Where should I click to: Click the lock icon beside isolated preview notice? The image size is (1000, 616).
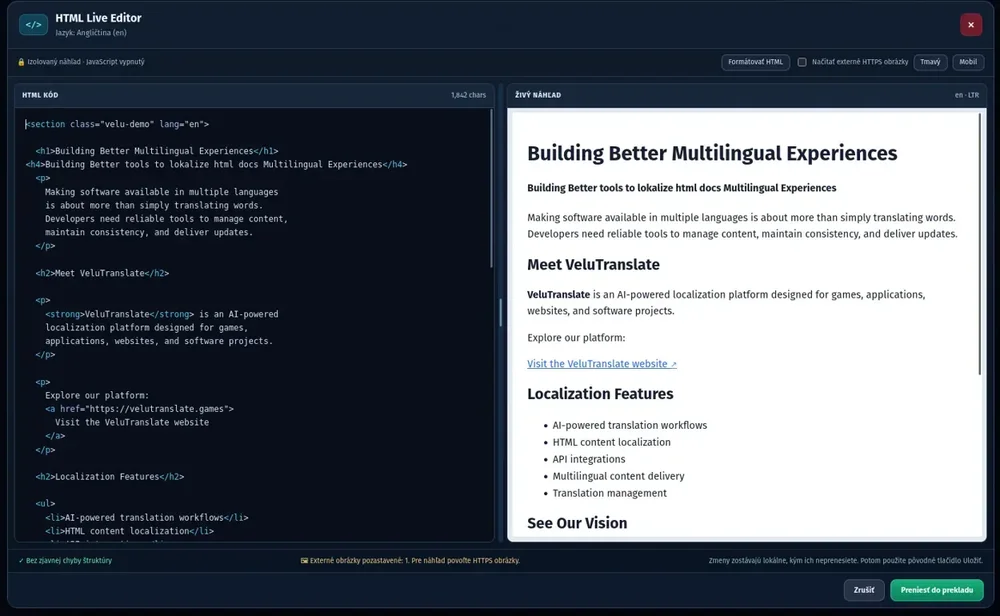pos(21,62)
